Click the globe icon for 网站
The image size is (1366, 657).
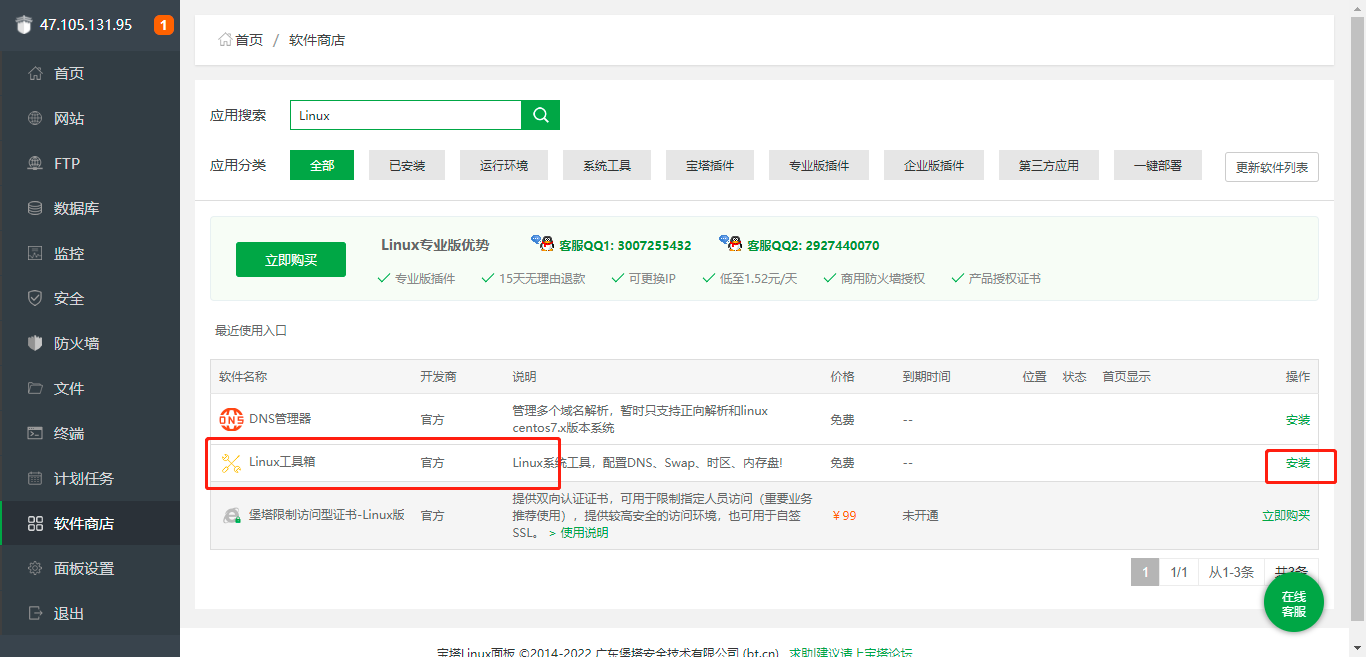35,118
